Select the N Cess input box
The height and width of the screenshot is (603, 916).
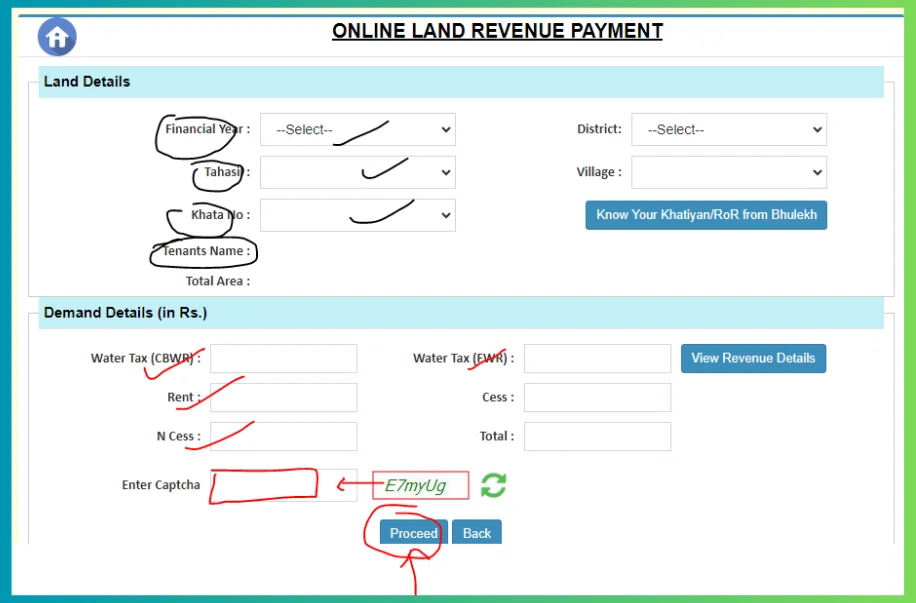[284, 436]
